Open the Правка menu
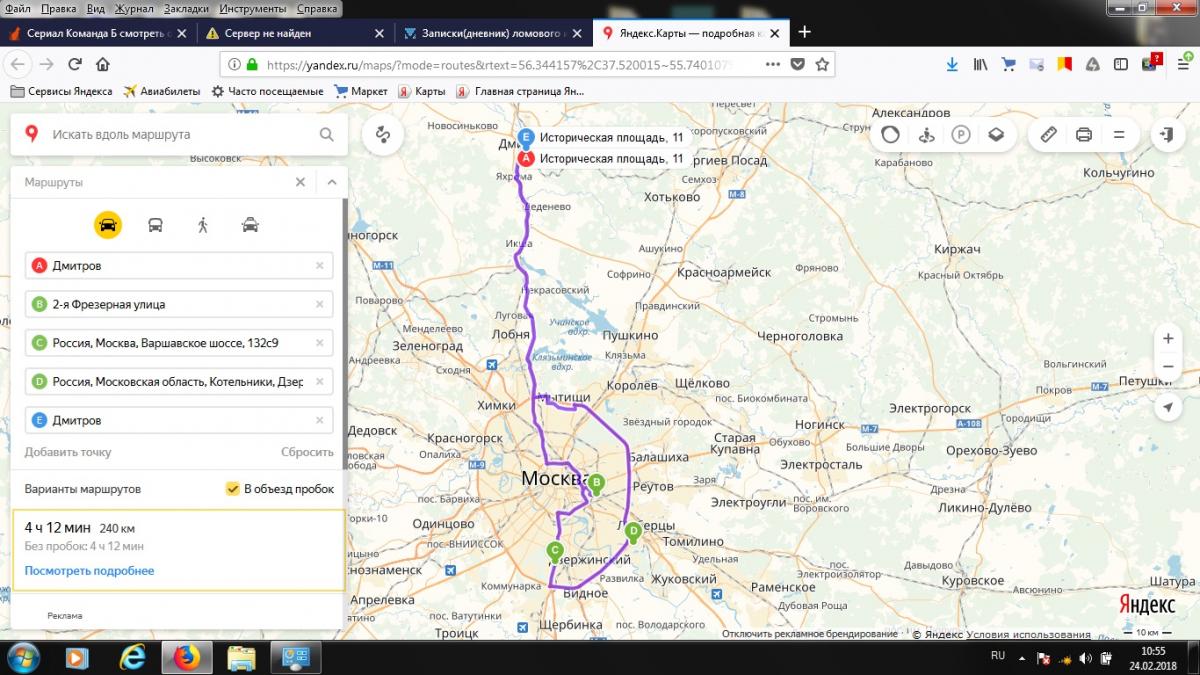 click(x=59, y=7)
